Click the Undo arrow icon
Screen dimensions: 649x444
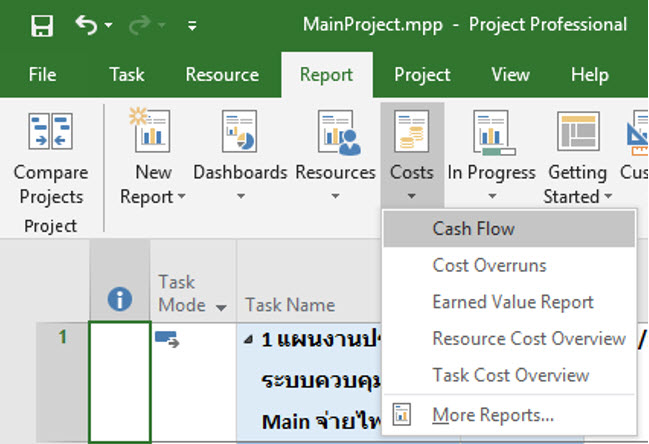(87, 25)
